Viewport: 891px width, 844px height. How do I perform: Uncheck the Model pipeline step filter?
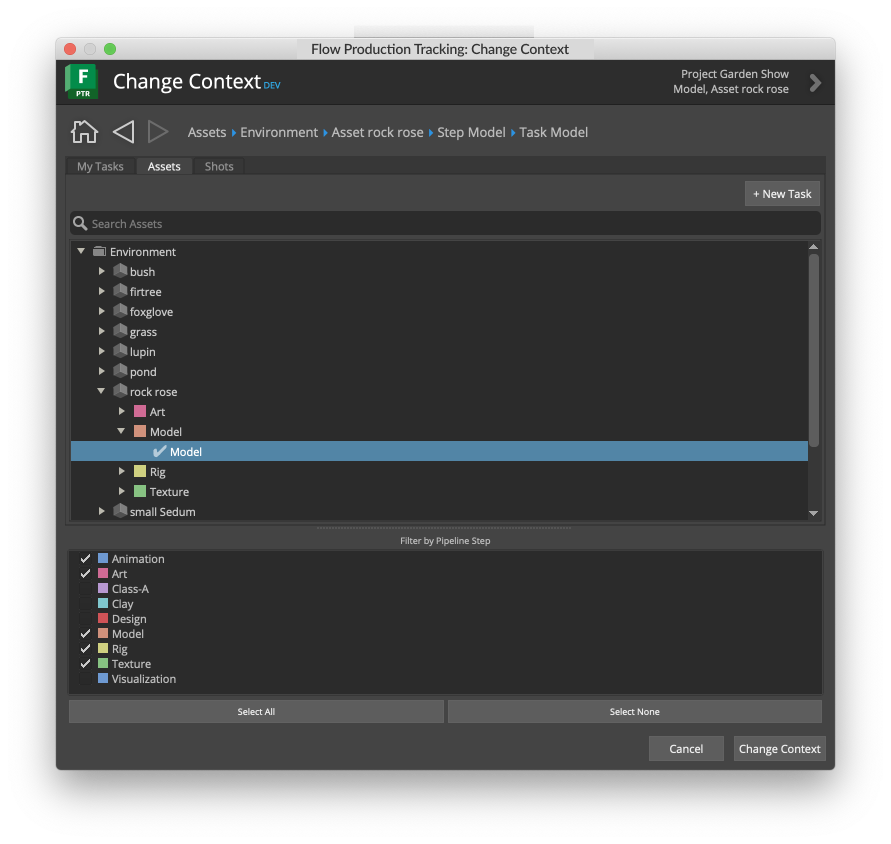(x=85, y=634)
